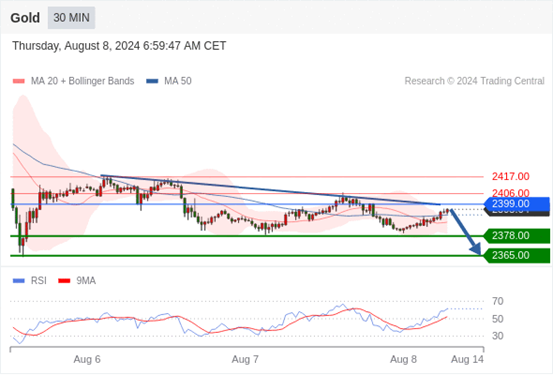Viewport: 553px width, 375px height.
Task: Click the RSI 30 level label
Action: click(498, 336)
